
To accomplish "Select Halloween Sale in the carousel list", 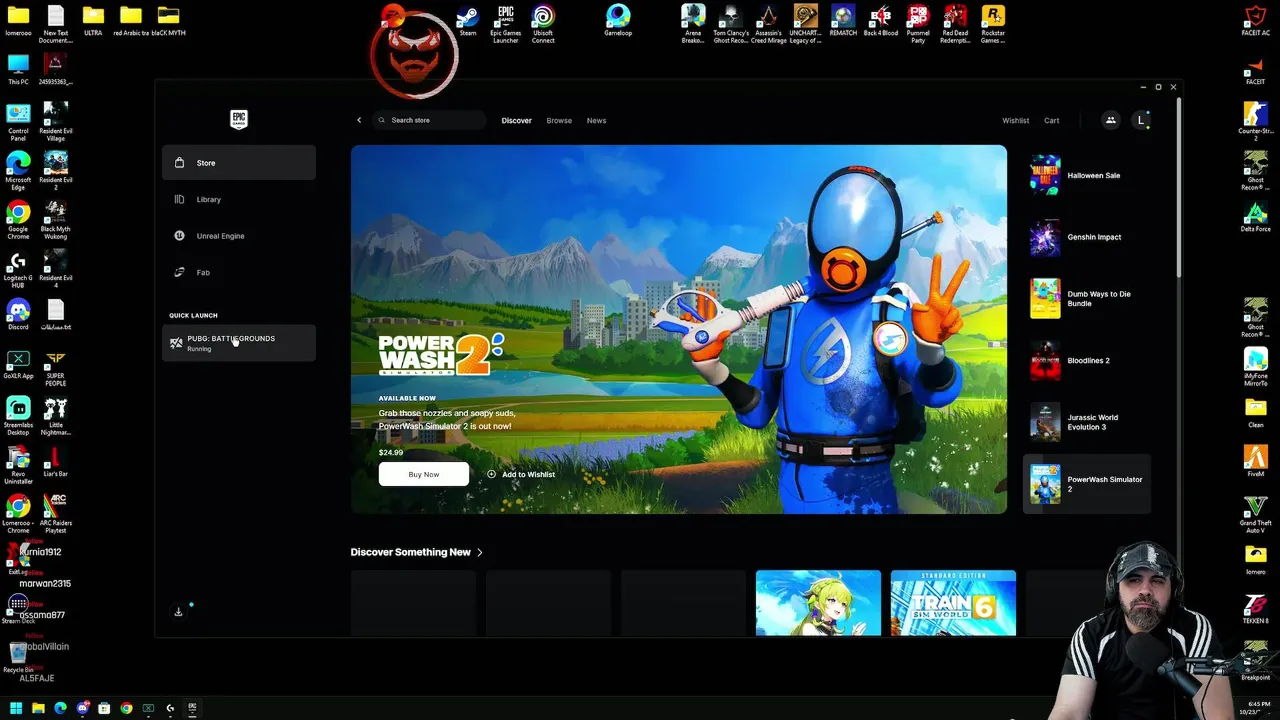I will pos(1087,175).
